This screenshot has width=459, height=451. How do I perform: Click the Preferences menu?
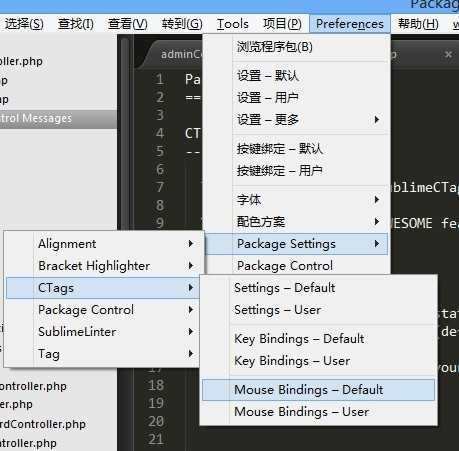[350, 24]
